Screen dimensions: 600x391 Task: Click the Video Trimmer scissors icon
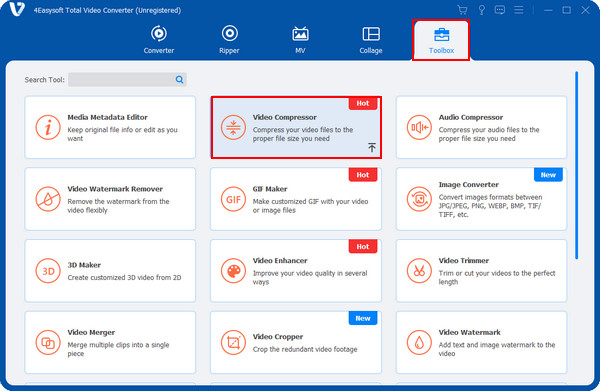point(419,271)
